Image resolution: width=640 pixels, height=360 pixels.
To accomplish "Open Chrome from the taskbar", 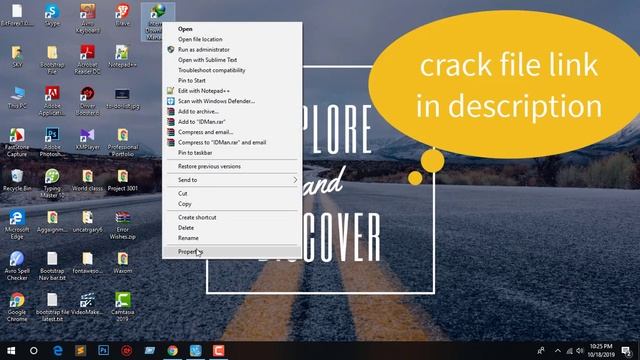I will 172,351.
